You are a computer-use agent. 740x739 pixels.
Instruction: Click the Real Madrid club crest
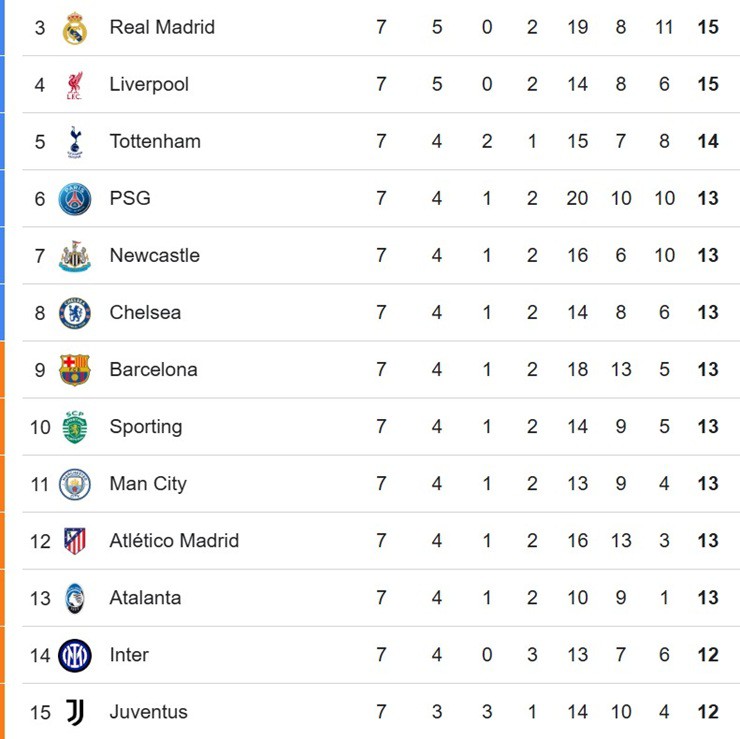(x=75, y=28)
